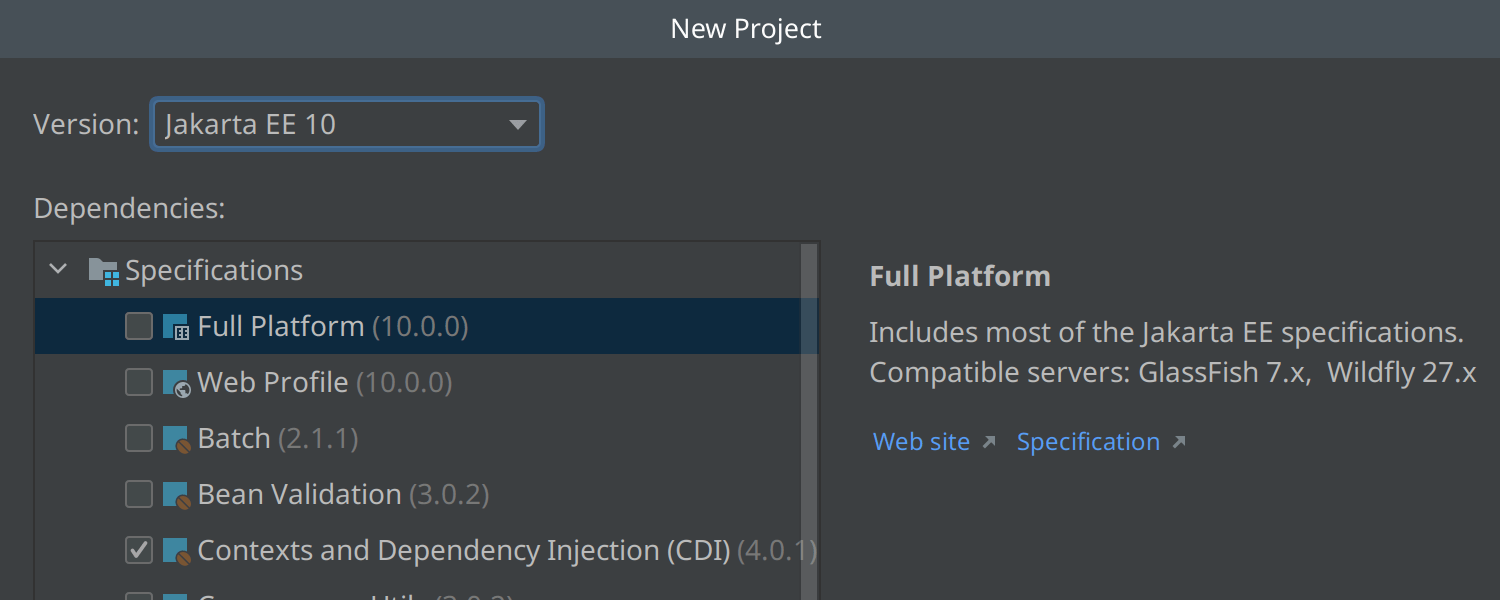
Task: Click the Bean Validation specification icon
Action: point(176,495)
